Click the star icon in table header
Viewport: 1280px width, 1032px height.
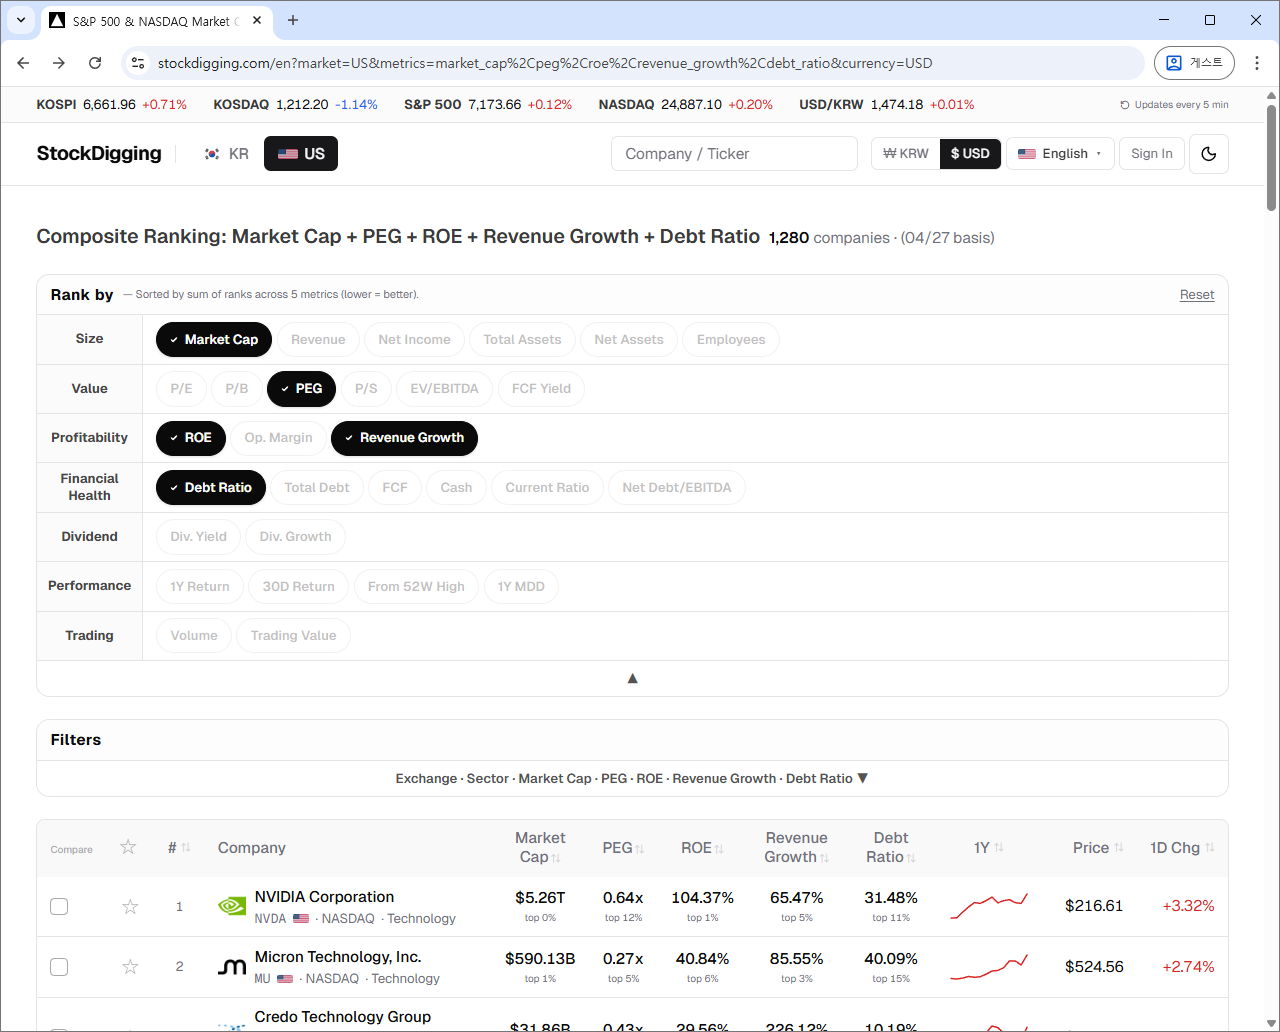[x=128, y=847]
